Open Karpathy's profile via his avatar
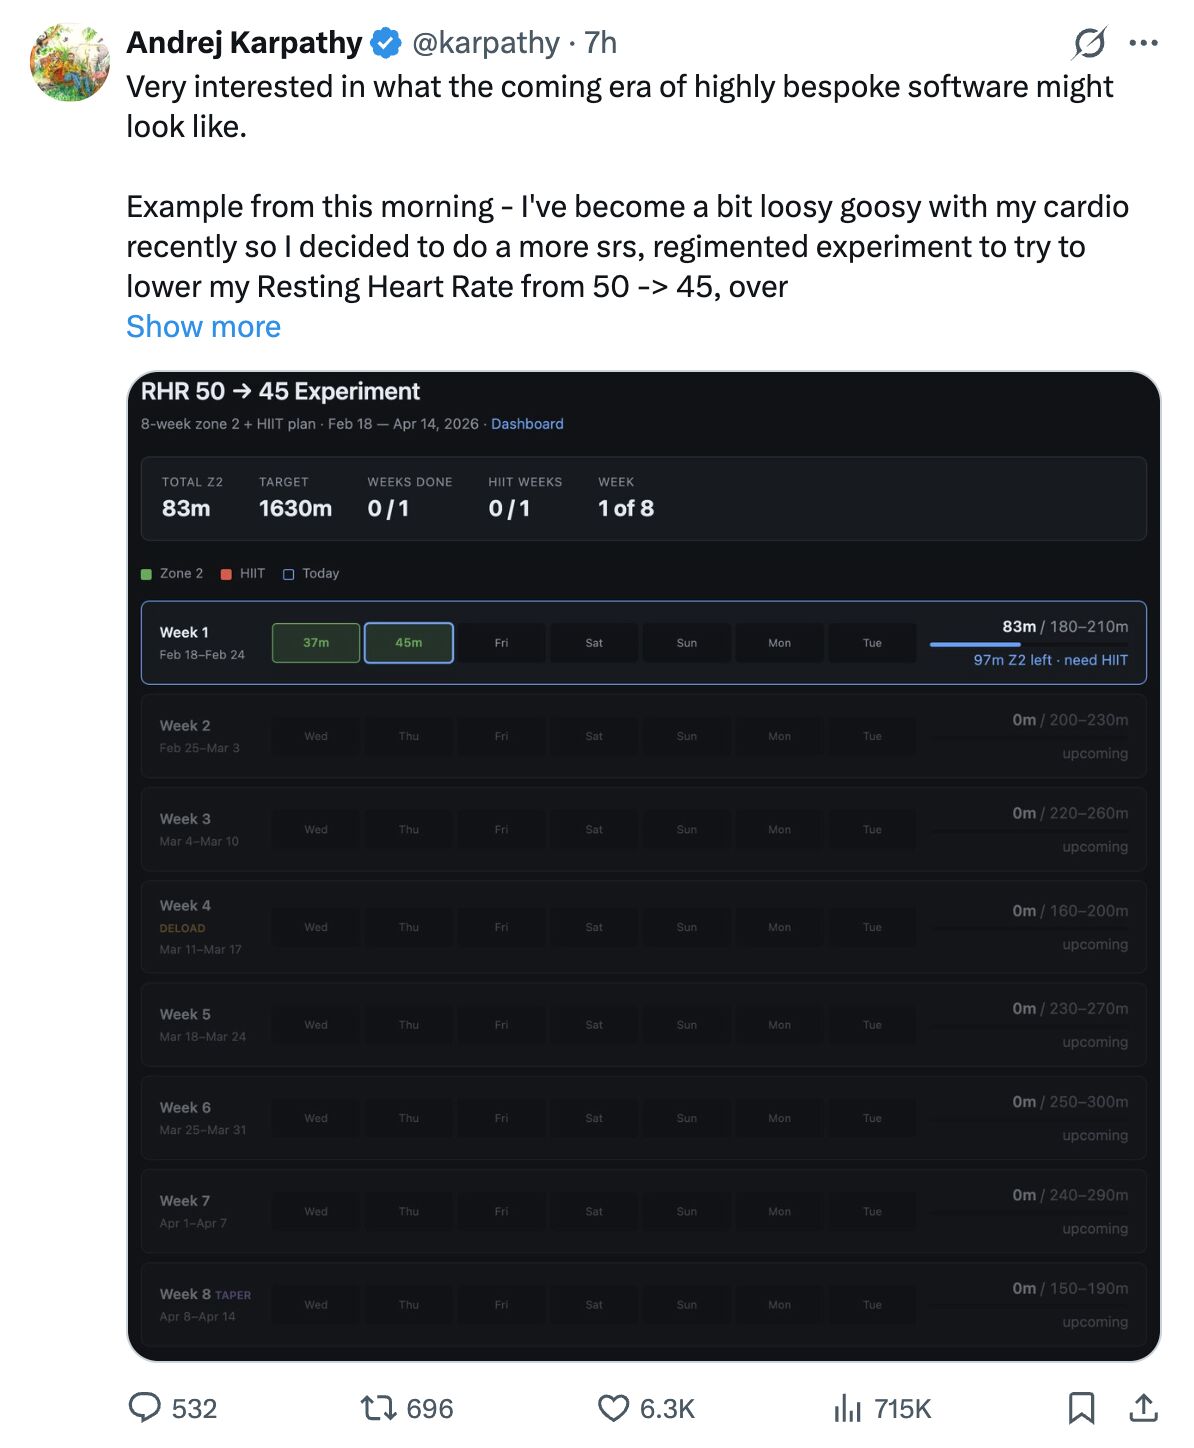 [68, 61]
